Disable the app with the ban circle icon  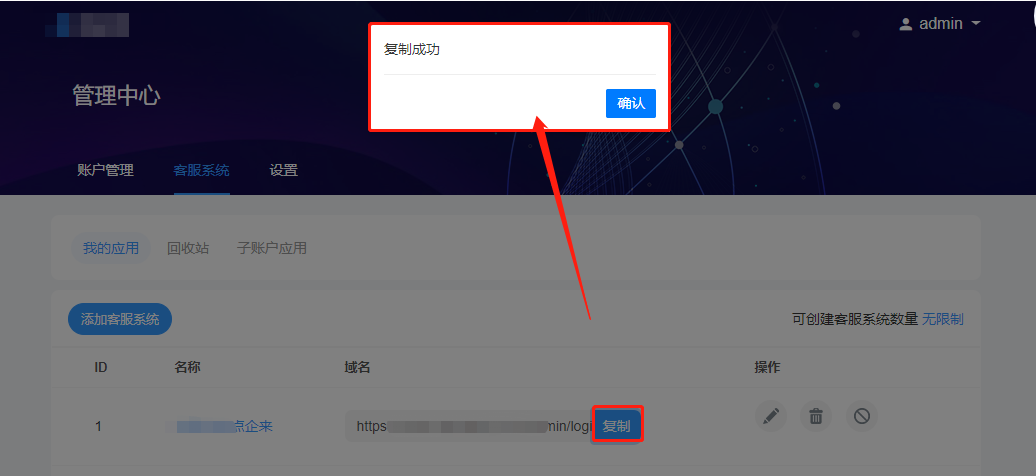(862, 416)
